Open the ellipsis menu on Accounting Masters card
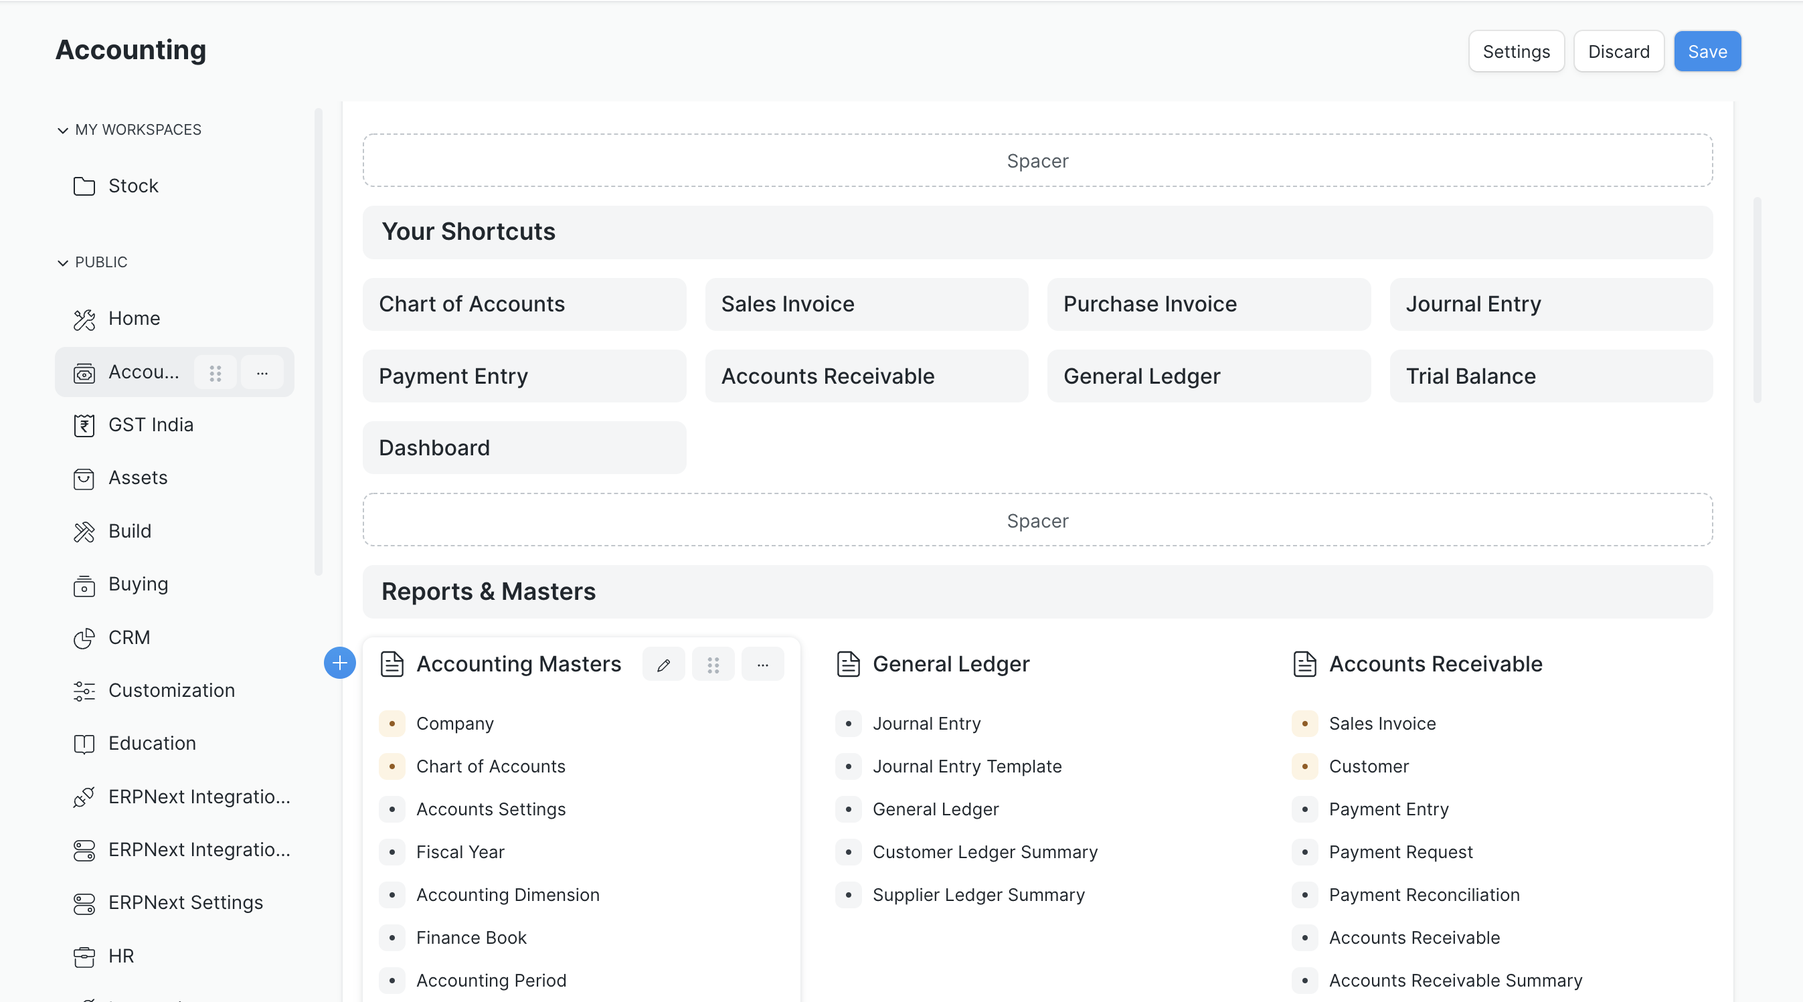The image size is (1803, 1002). [x=763, y=665]
